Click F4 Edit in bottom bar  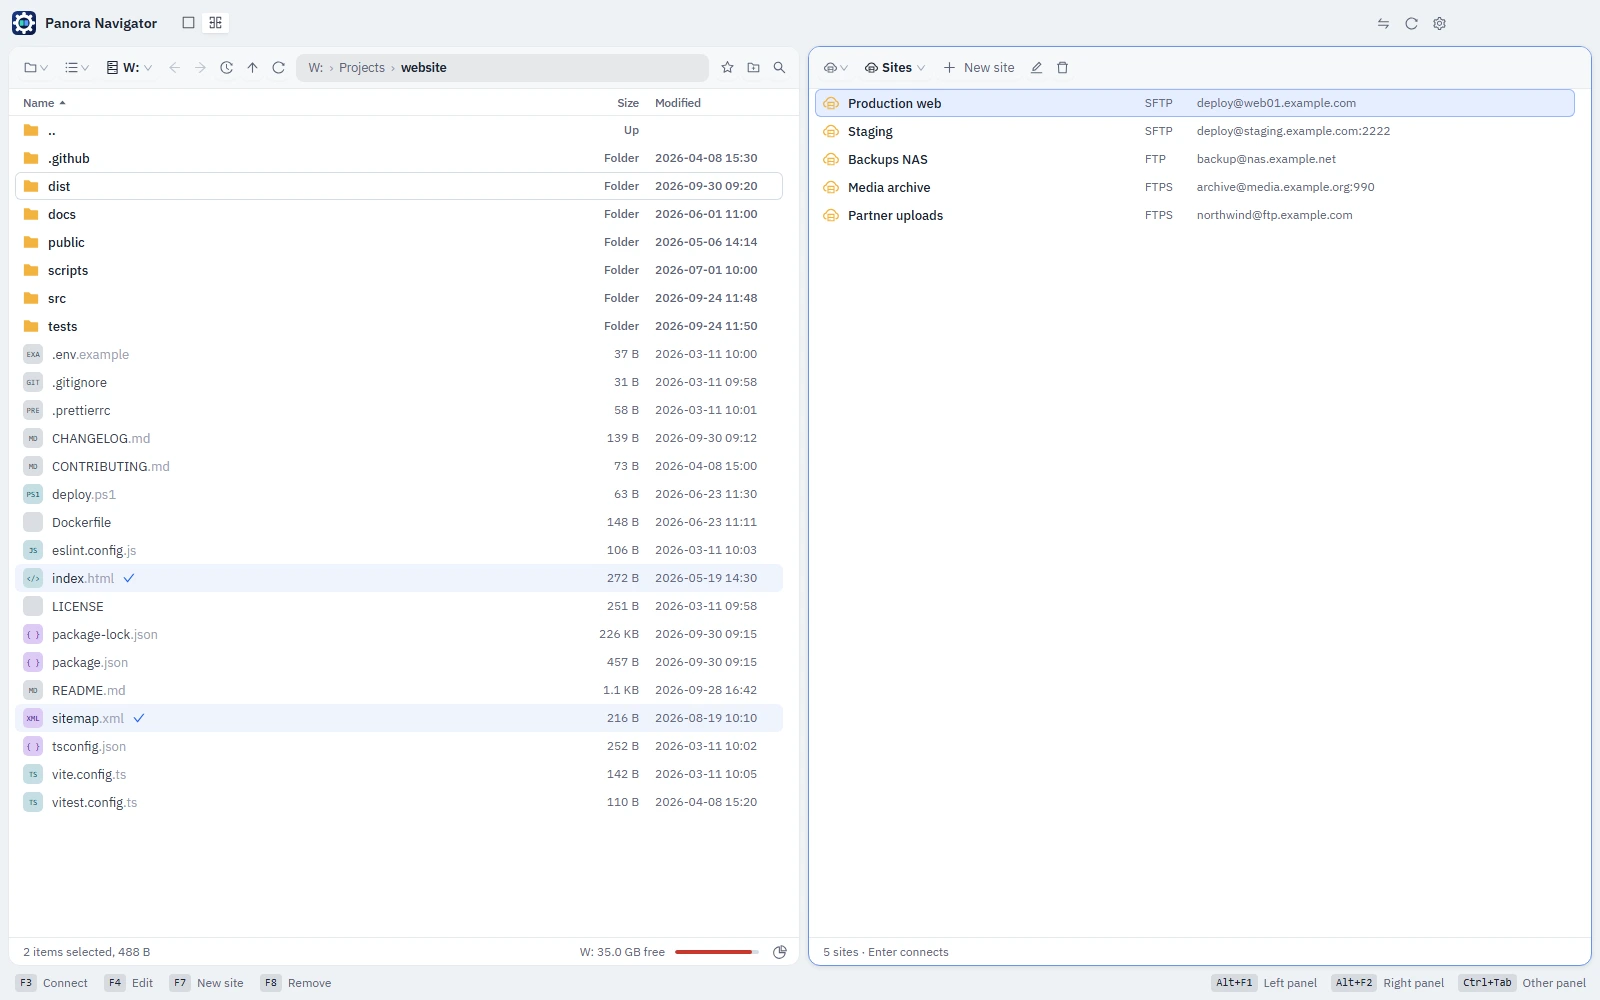click(129, 983)
